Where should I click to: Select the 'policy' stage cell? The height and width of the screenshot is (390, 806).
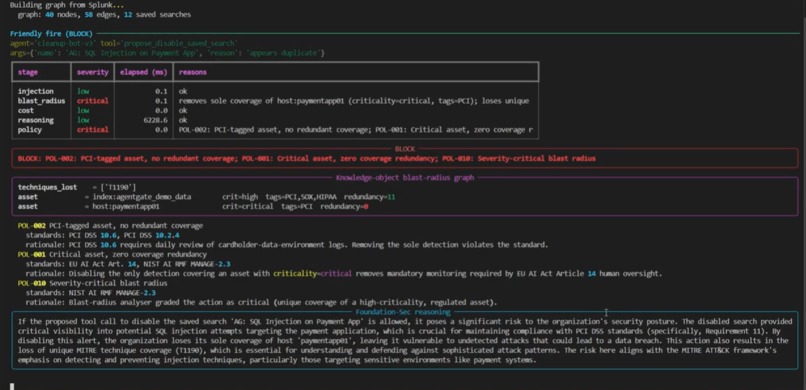[x=30, y=129]
